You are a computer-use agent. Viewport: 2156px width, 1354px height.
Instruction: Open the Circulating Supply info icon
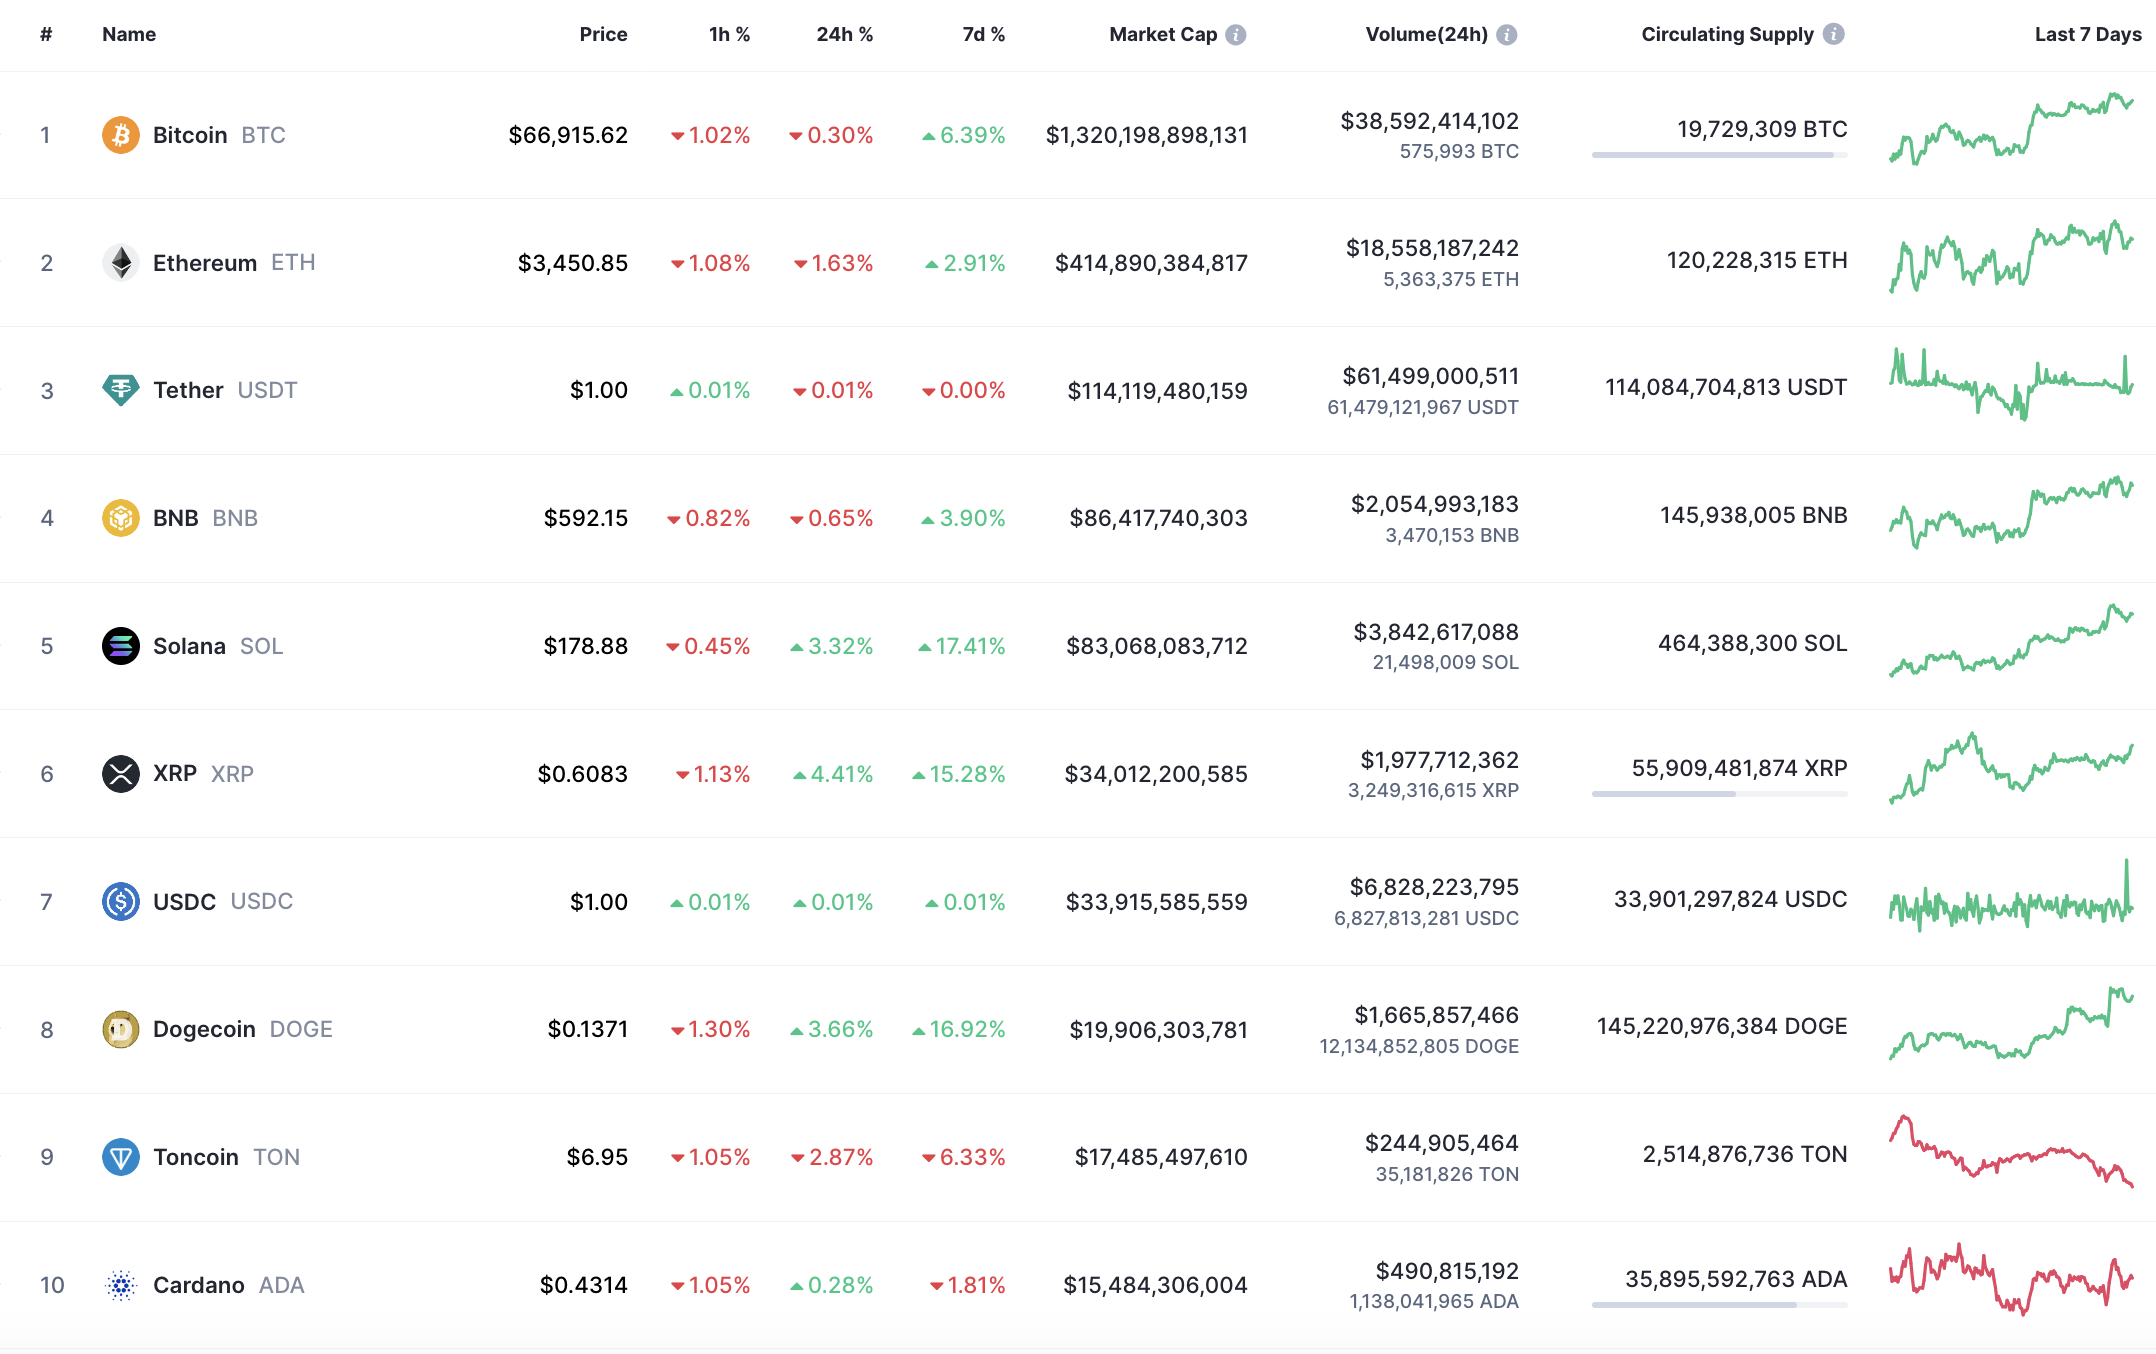tap(1833, 34)
